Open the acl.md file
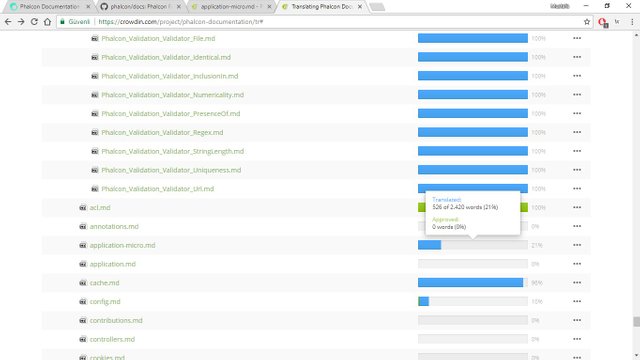Screen dimensions: 640x360 100,207
